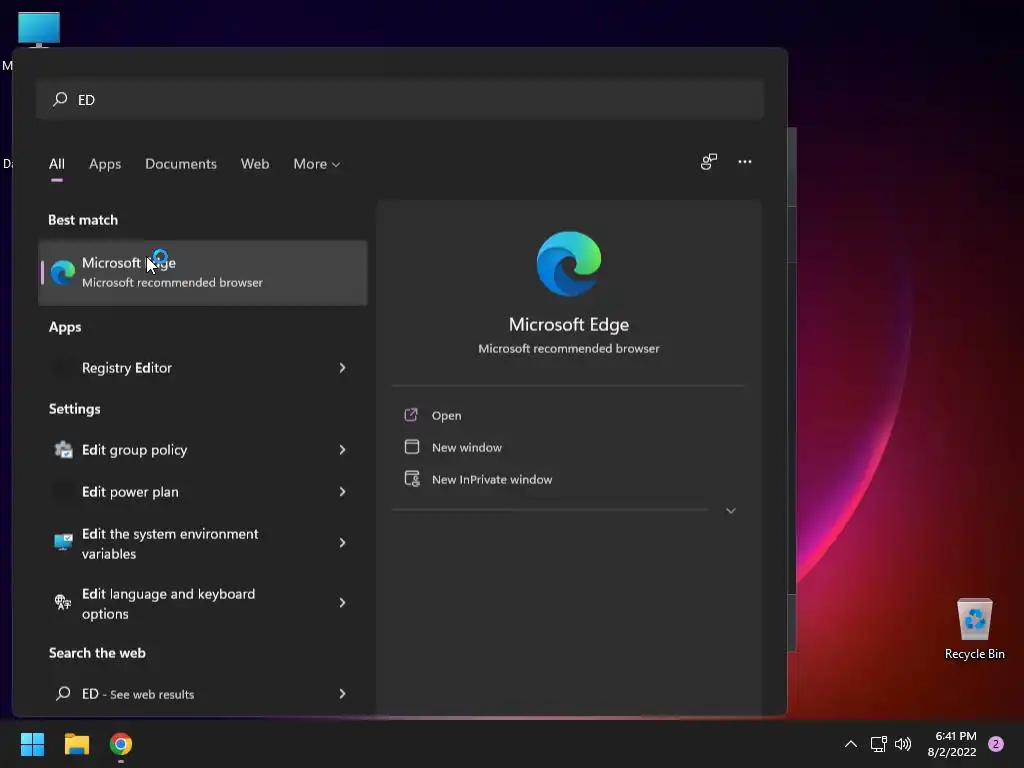
Task: Switch to the Web filter tab
Action: [255, 164]
